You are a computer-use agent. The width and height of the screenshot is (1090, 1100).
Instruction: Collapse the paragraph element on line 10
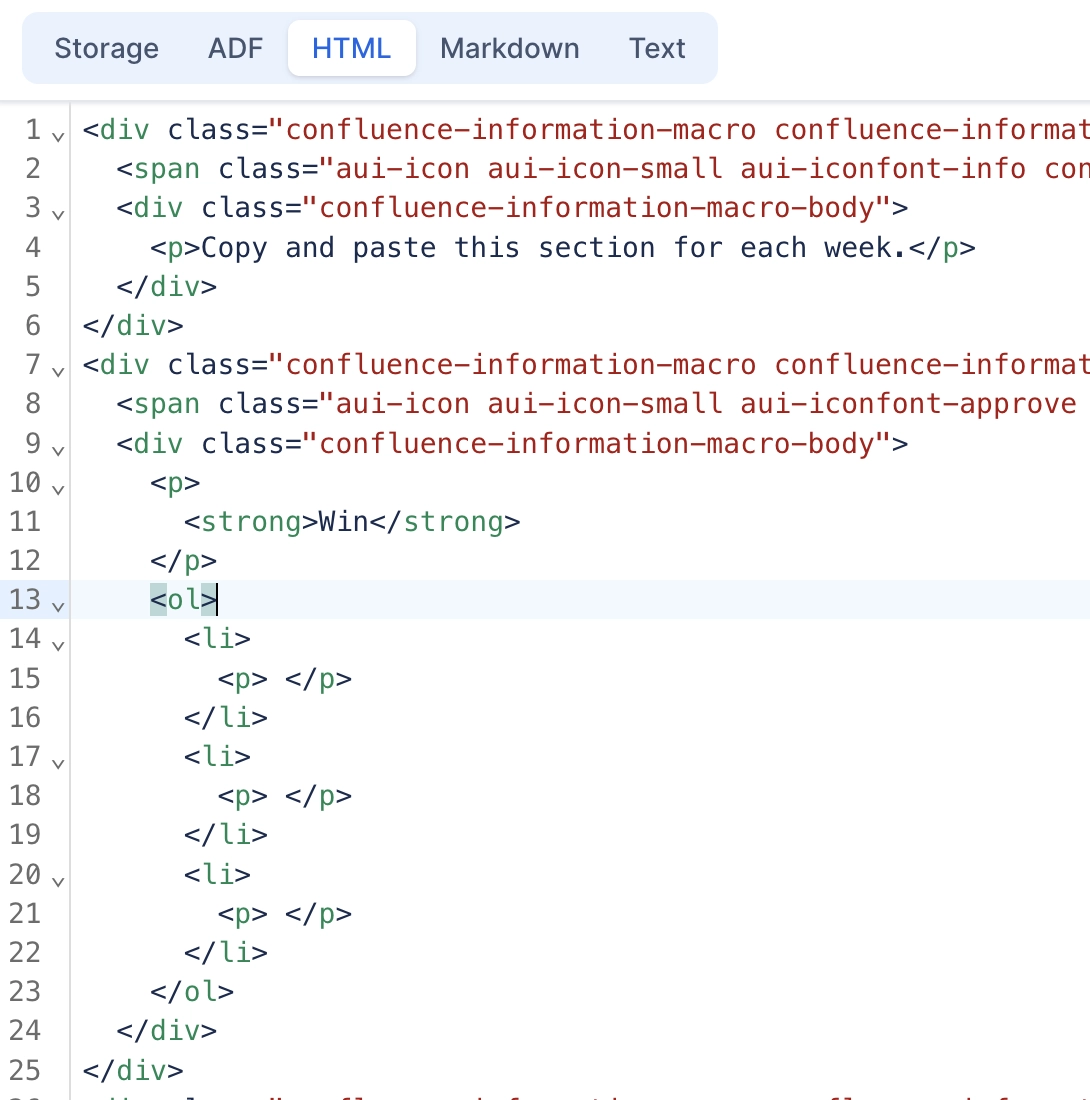58,489
